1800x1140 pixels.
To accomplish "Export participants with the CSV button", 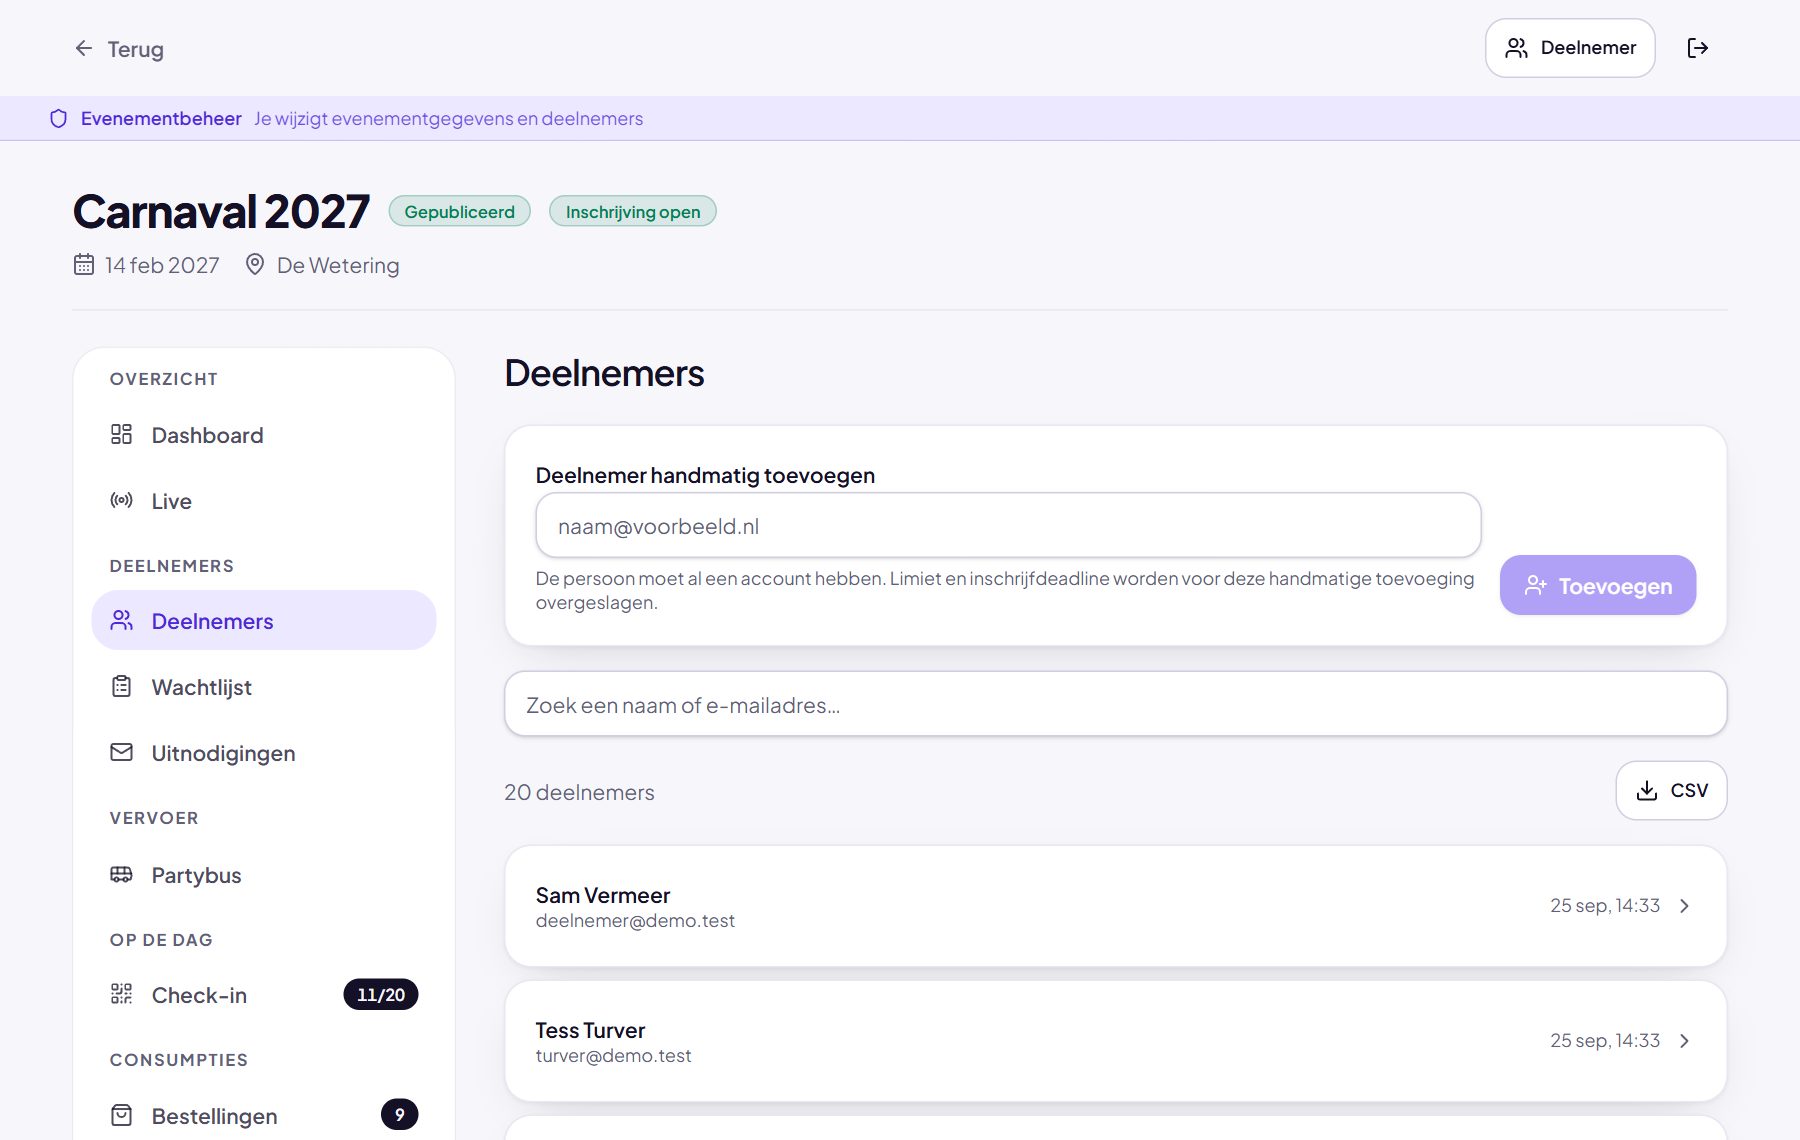I will click(x=1671, y=791).
